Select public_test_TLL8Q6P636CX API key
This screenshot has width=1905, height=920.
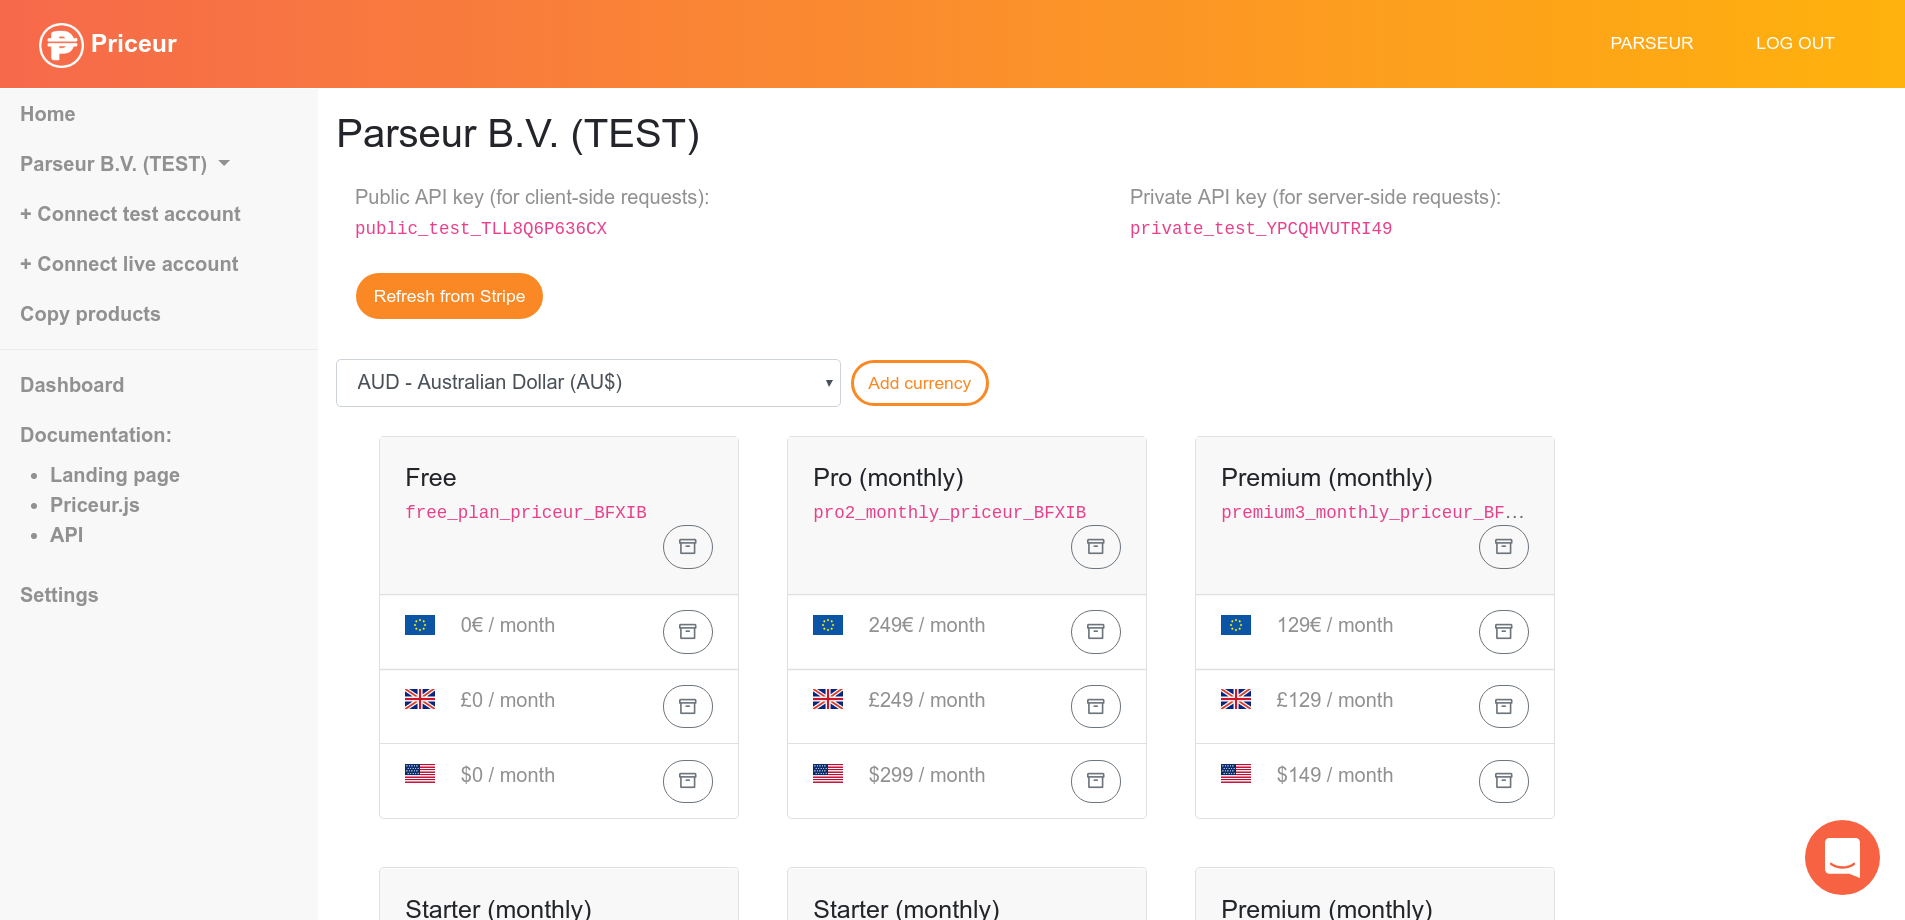[481, 229]
